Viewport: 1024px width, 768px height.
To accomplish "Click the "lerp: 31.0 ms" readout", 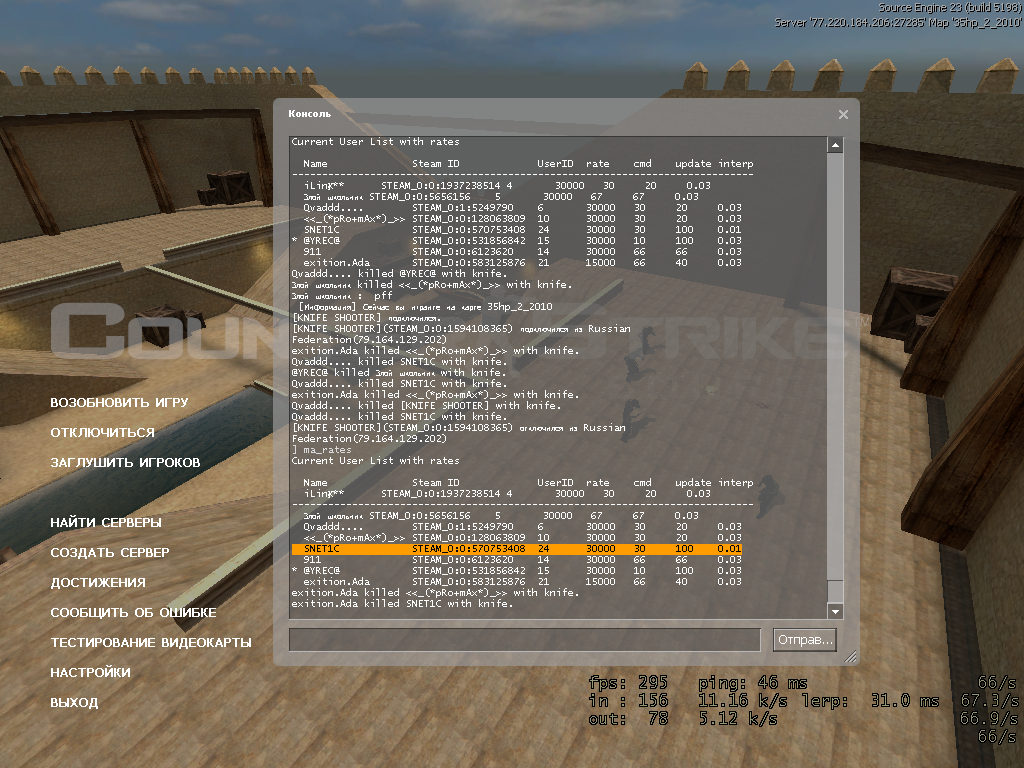I will pos(871,701).
